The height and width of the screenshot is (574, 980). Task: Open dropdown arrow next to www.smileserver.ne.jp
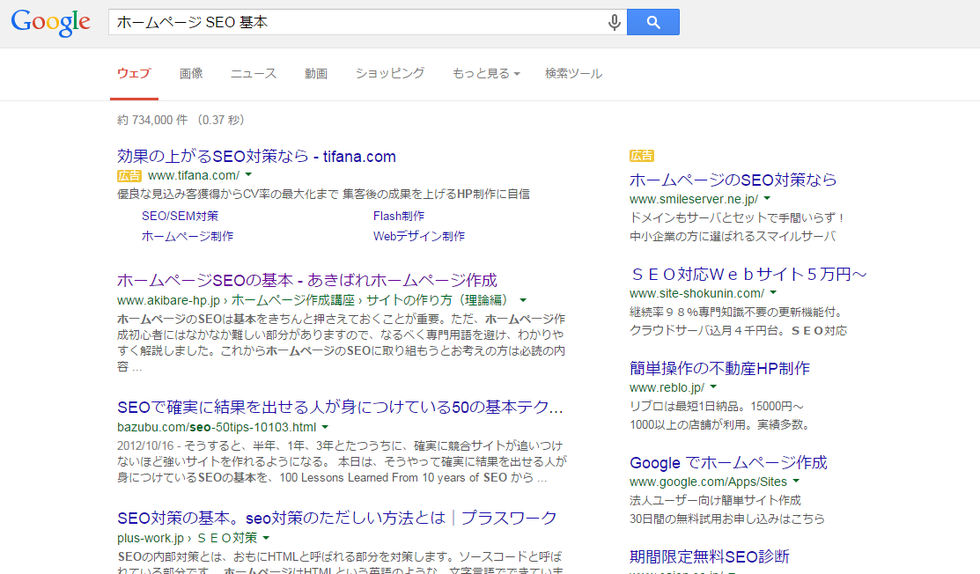767,200
